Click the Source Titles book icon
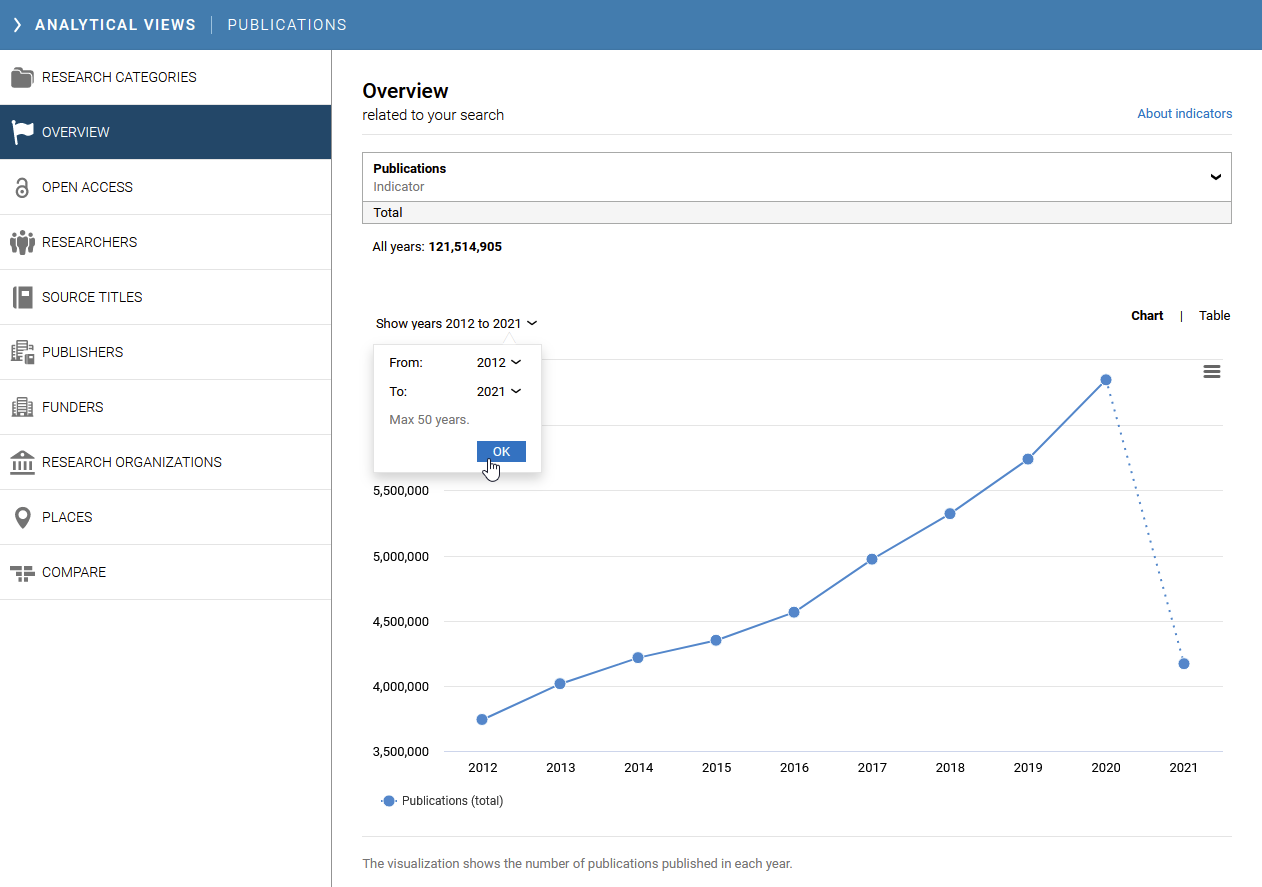This screenshot has height=887, width=1262. [22, 297]
